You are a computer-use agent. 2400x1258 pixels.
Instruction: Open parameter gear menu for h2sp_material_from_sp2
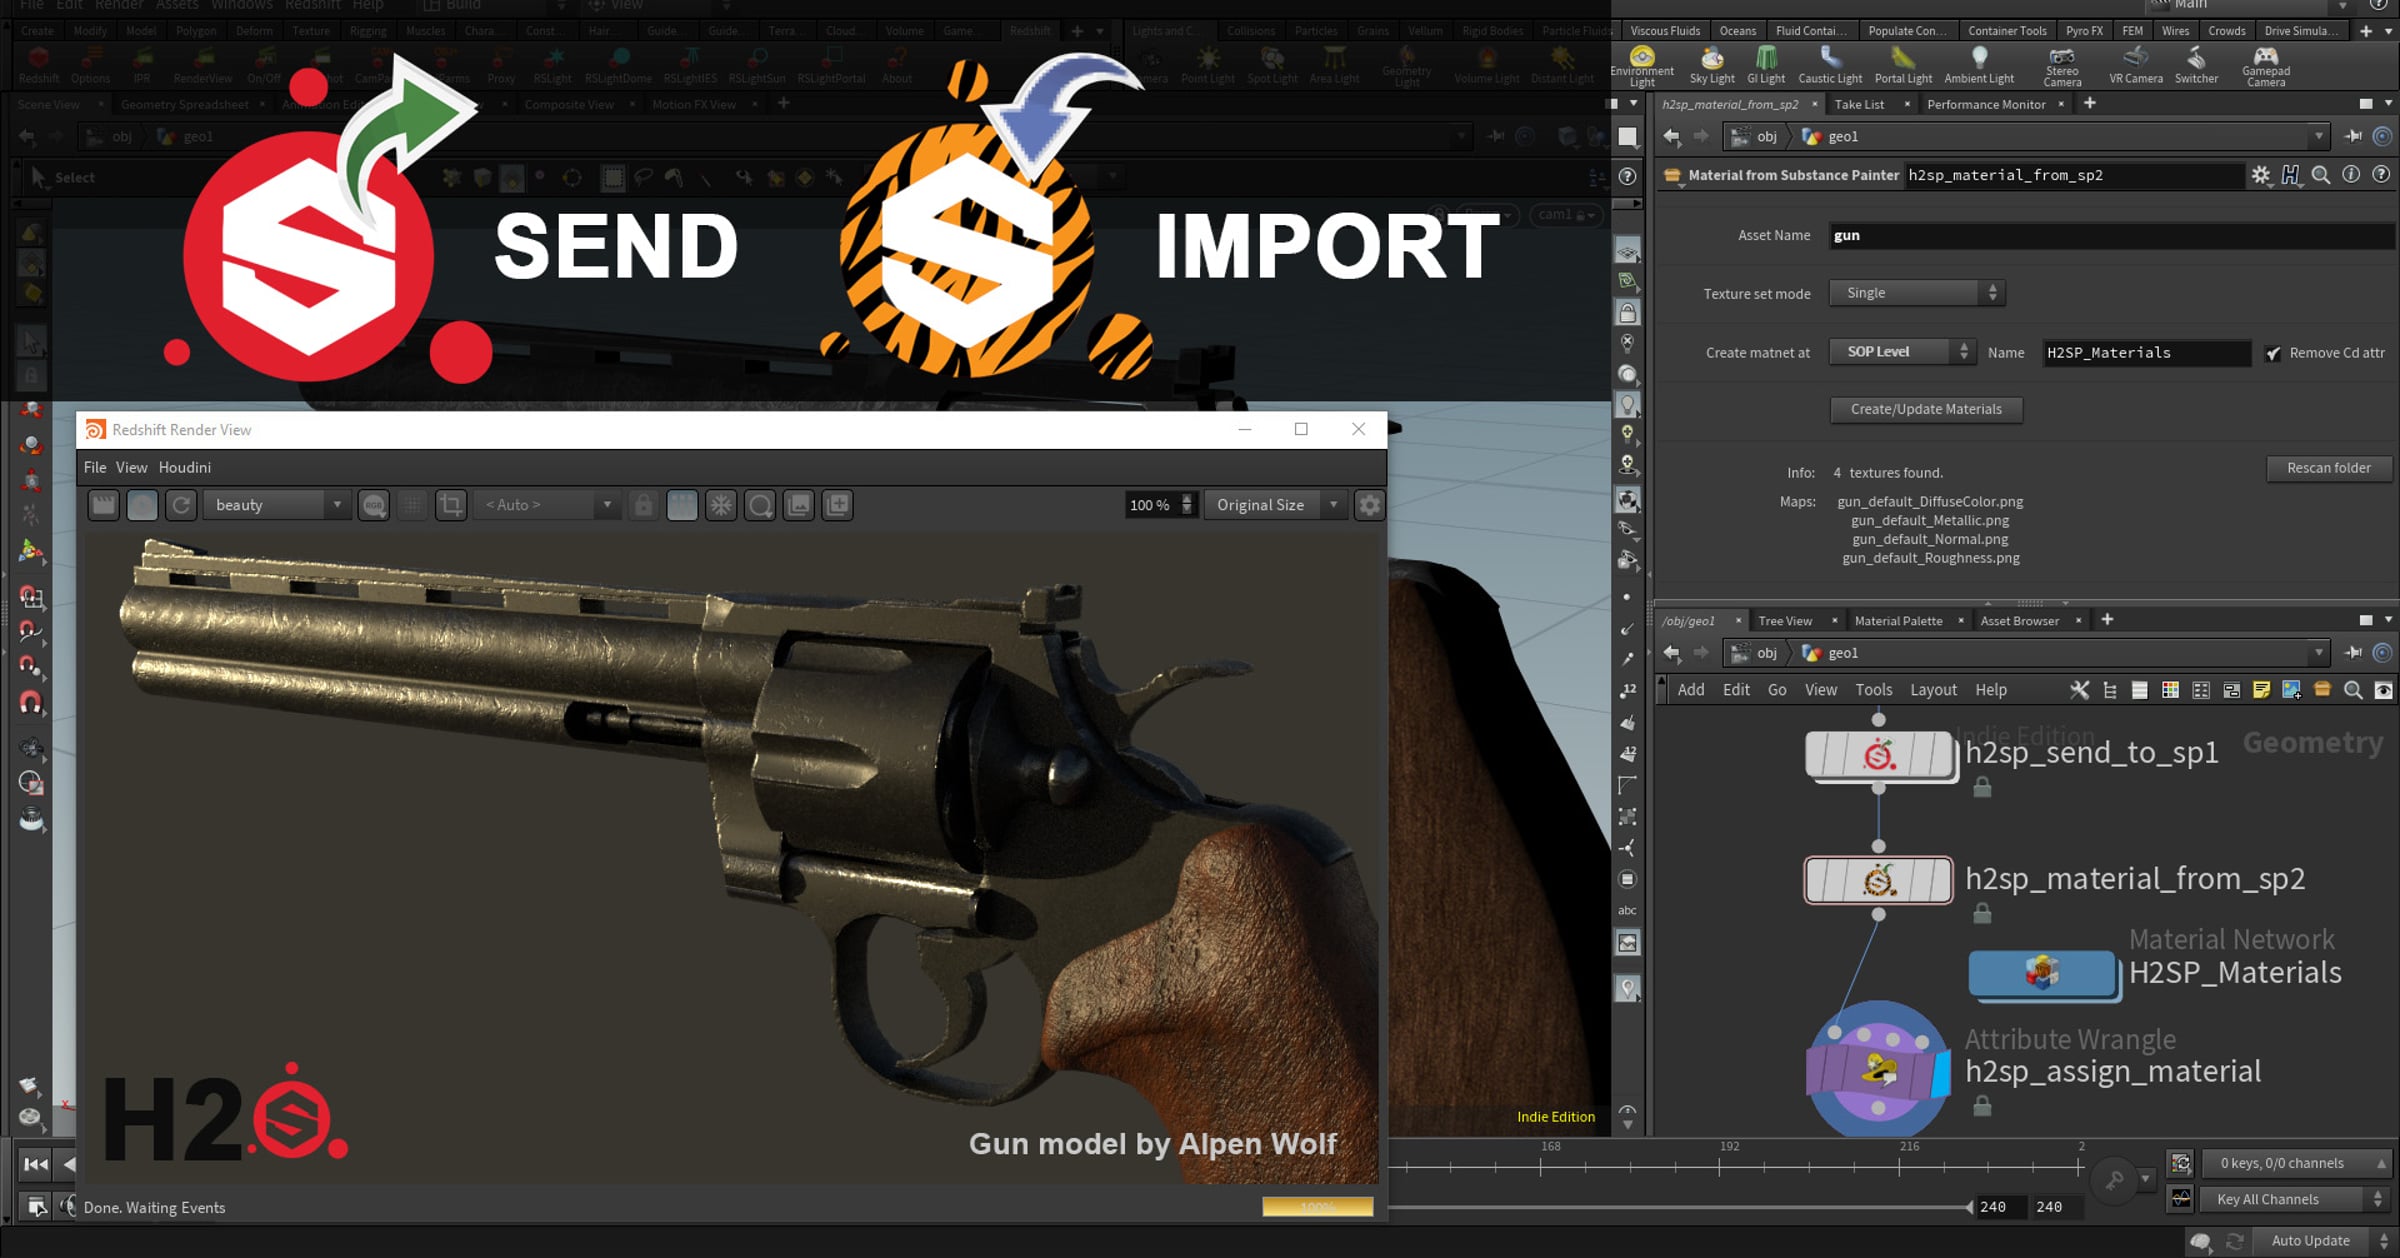click(2261, 175)
